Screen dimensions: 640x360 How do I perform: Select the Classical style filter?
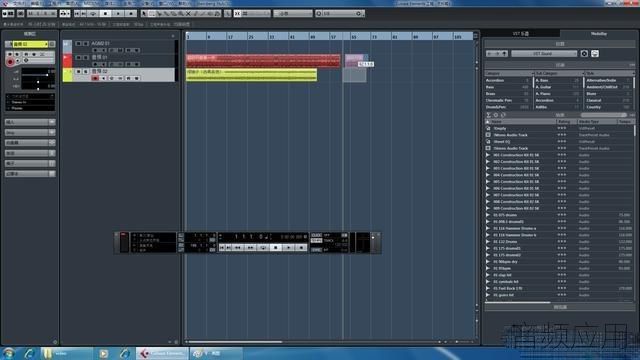(x=609, y=100)
